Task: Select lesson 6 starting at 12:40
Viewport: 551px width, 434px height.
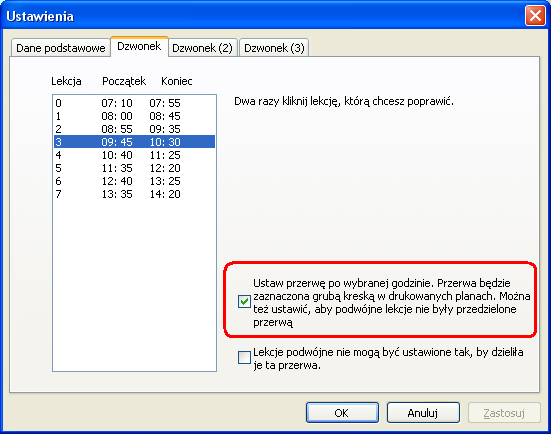Action: pyautogui.click(x=134, y=181)
